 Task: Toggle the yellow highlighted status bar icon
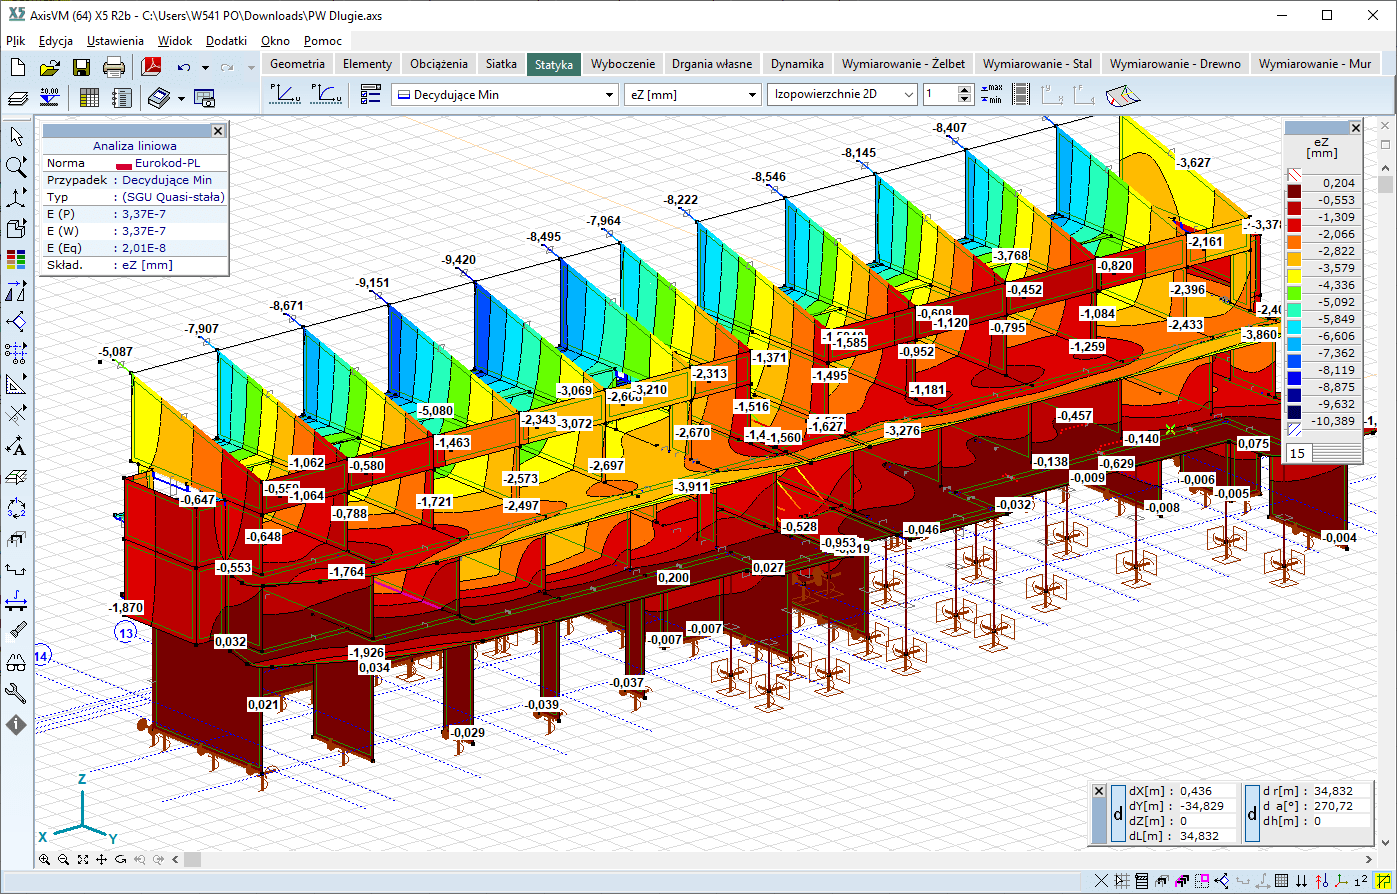(1383, 881)
